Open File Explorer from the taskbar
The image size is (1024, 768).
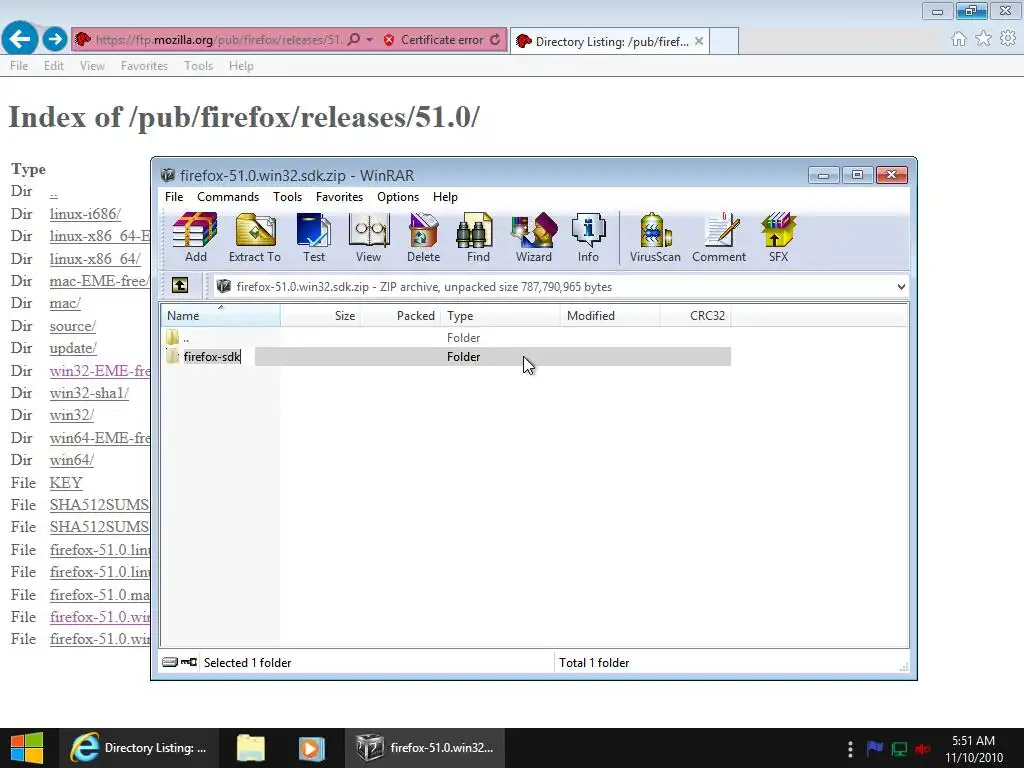(250, 748)
